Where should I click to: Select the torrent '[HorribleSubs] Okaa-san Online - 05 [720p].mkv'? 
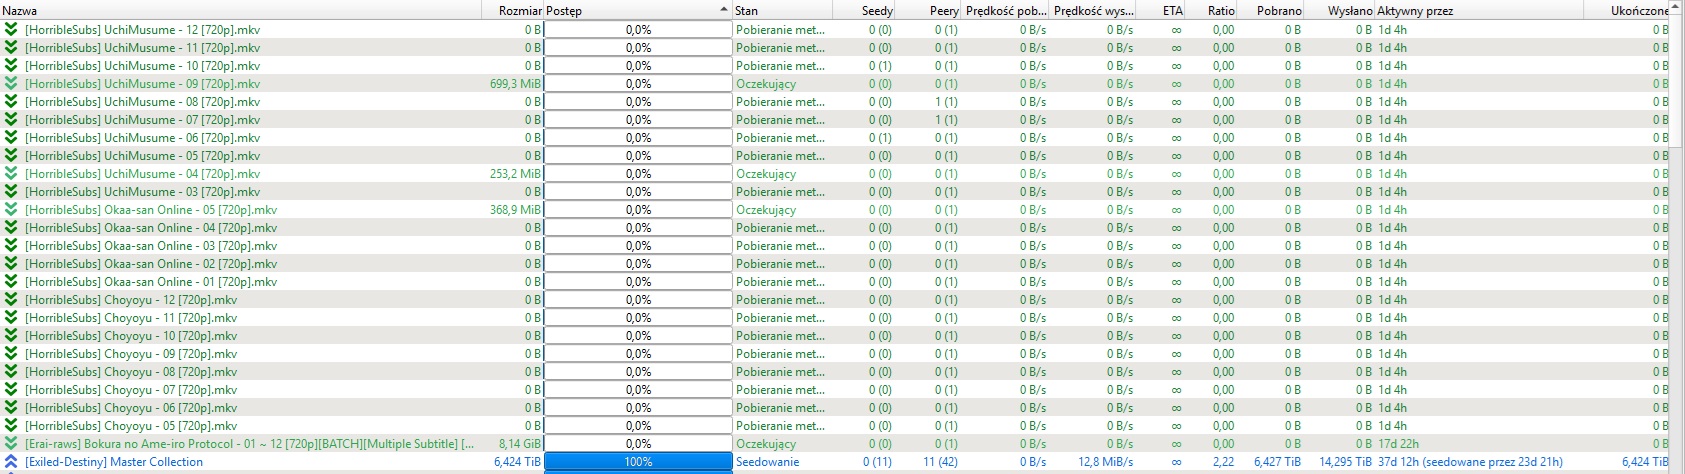coord(151,210)
